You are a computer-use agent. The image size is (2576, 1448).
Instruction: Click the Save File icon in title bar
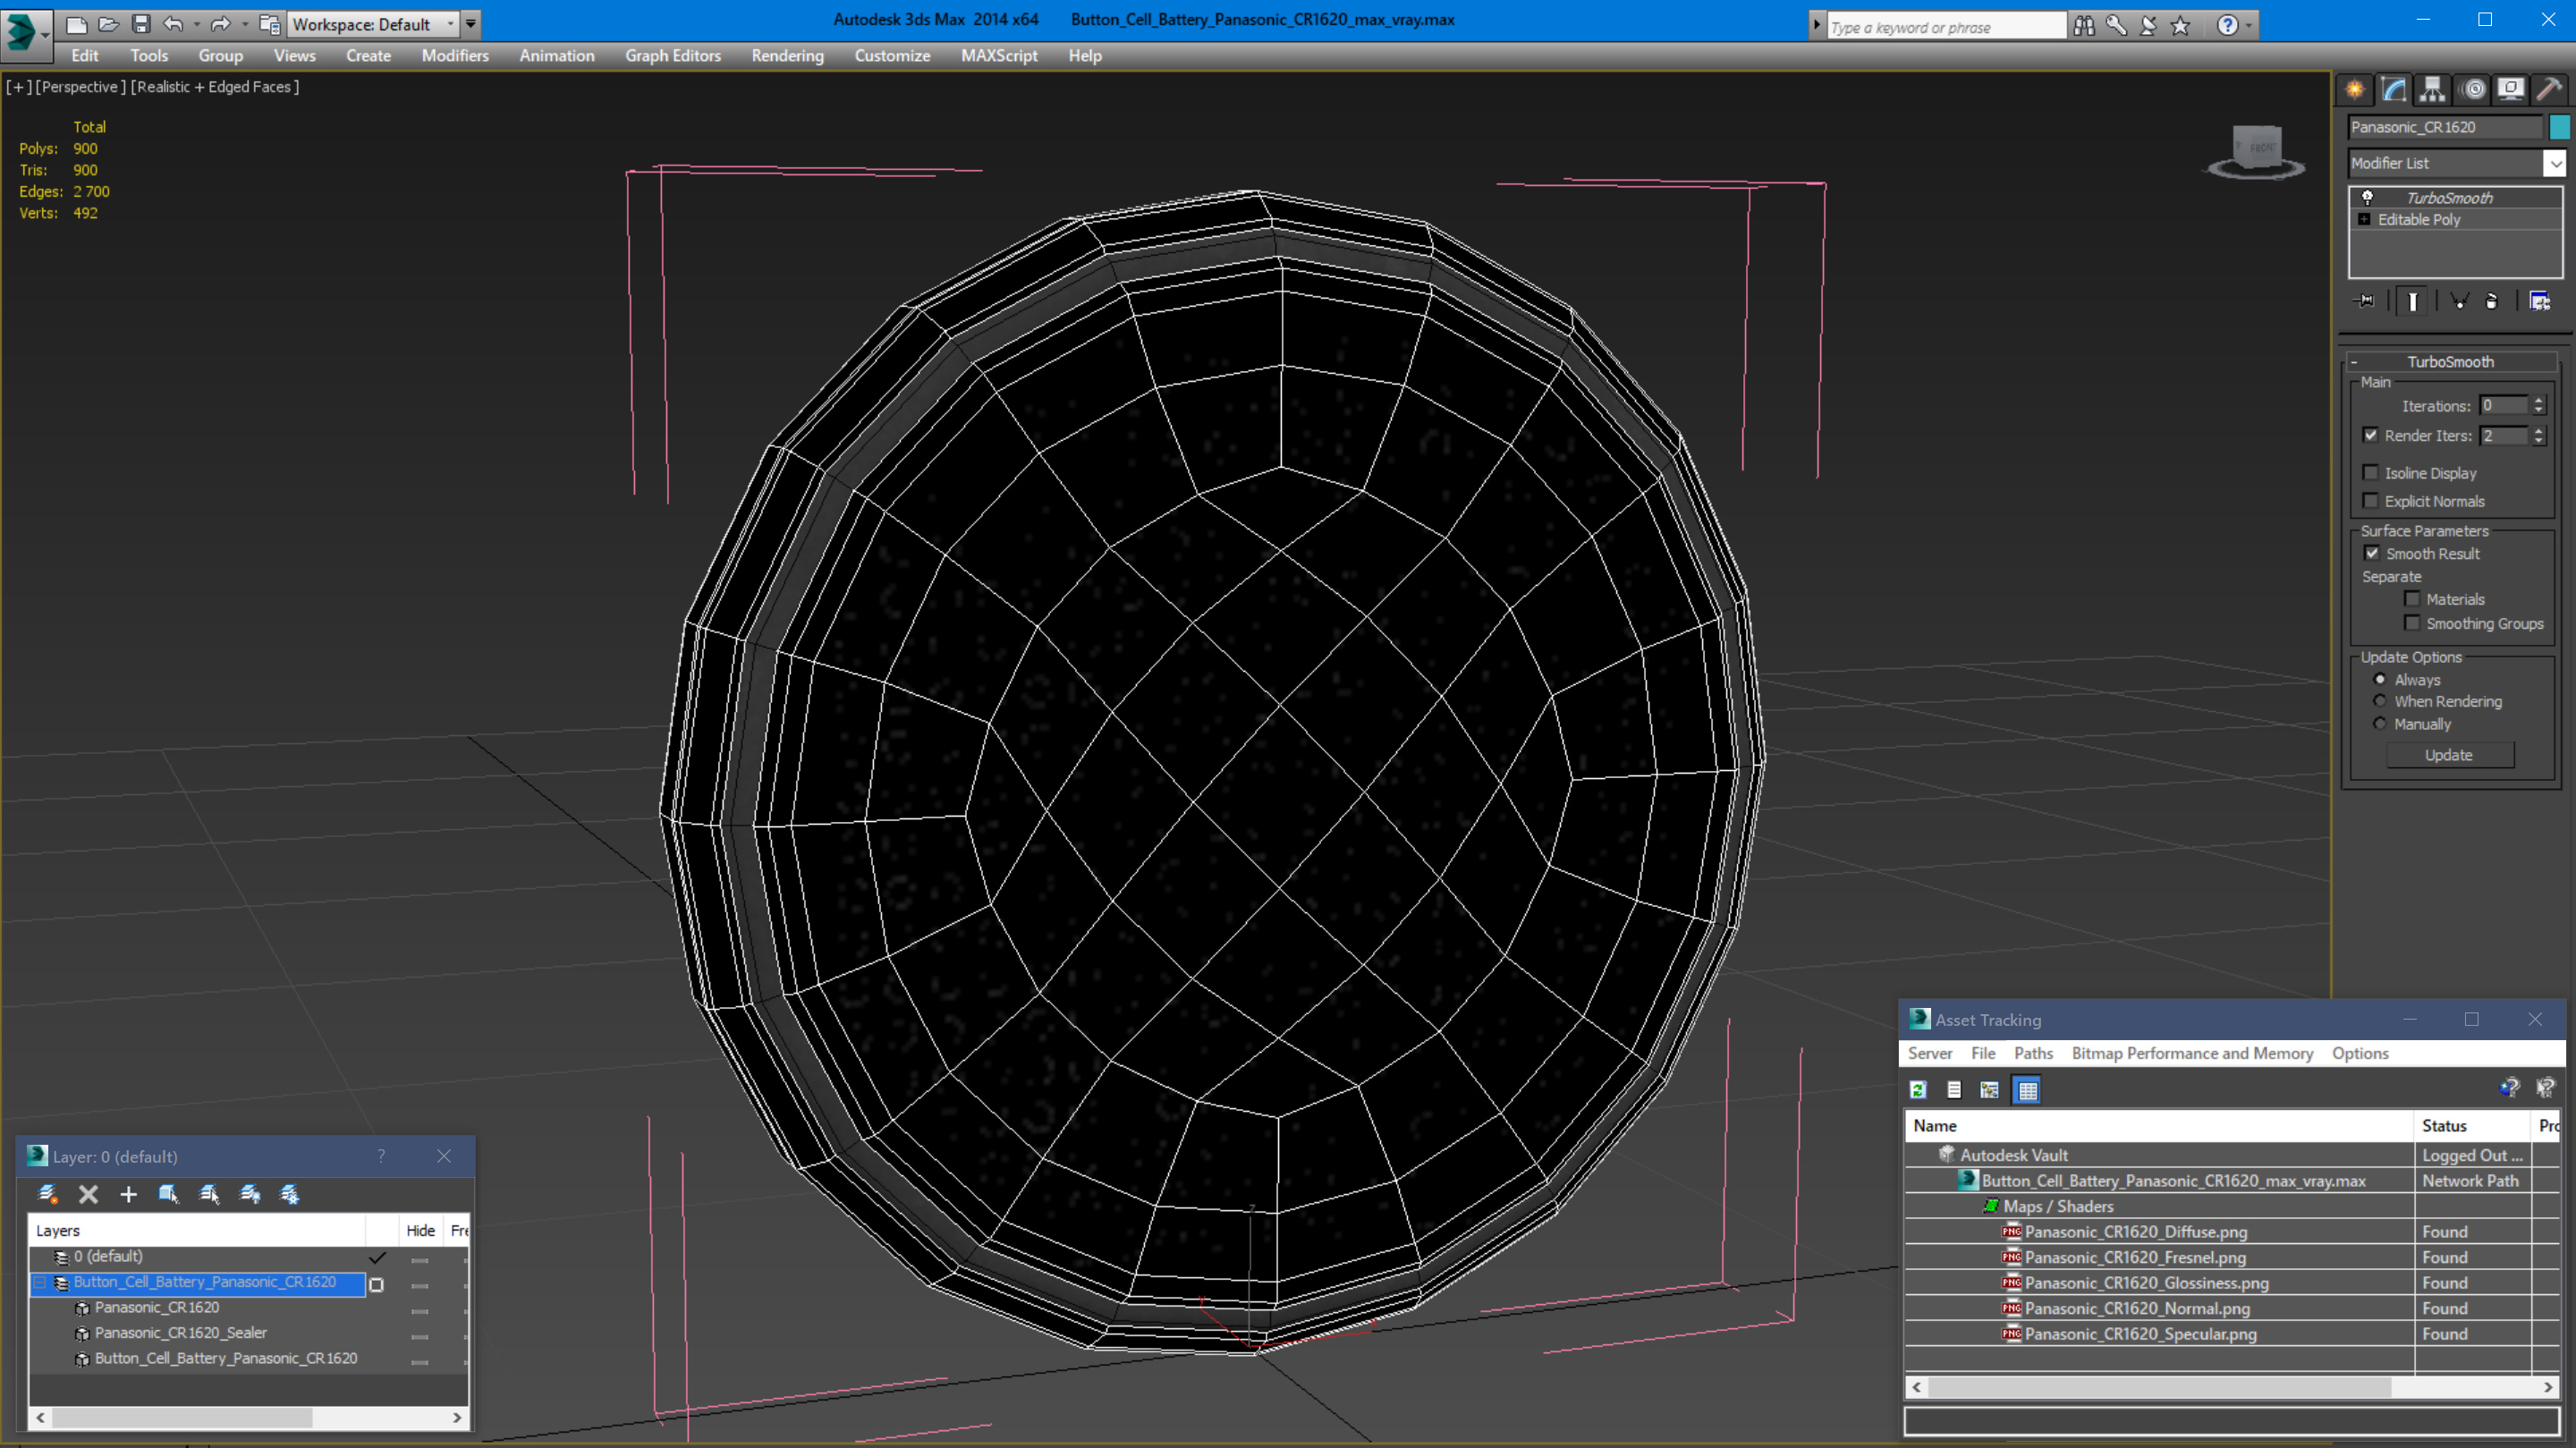(x=141, y=24)
